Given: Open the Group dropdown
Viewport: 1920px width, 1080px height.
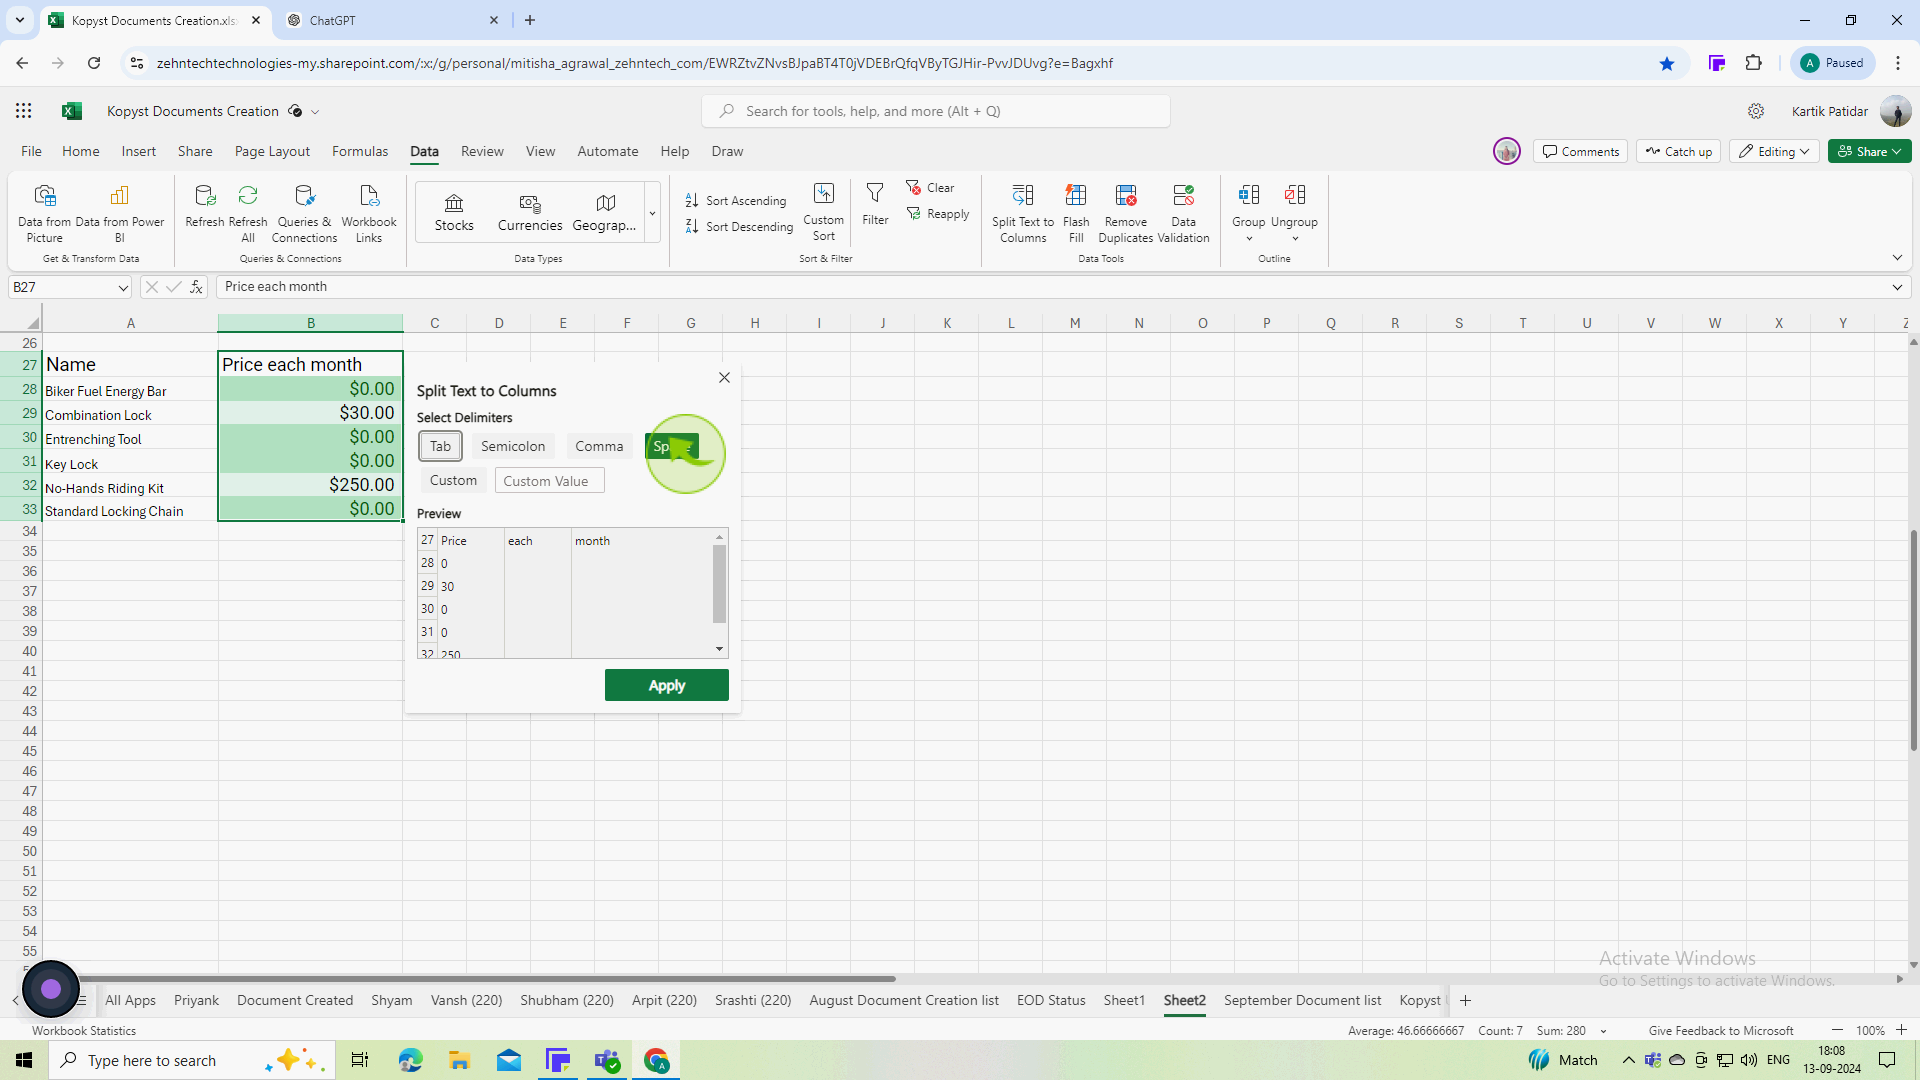Looking at the screenshot, I should 1249,213.
